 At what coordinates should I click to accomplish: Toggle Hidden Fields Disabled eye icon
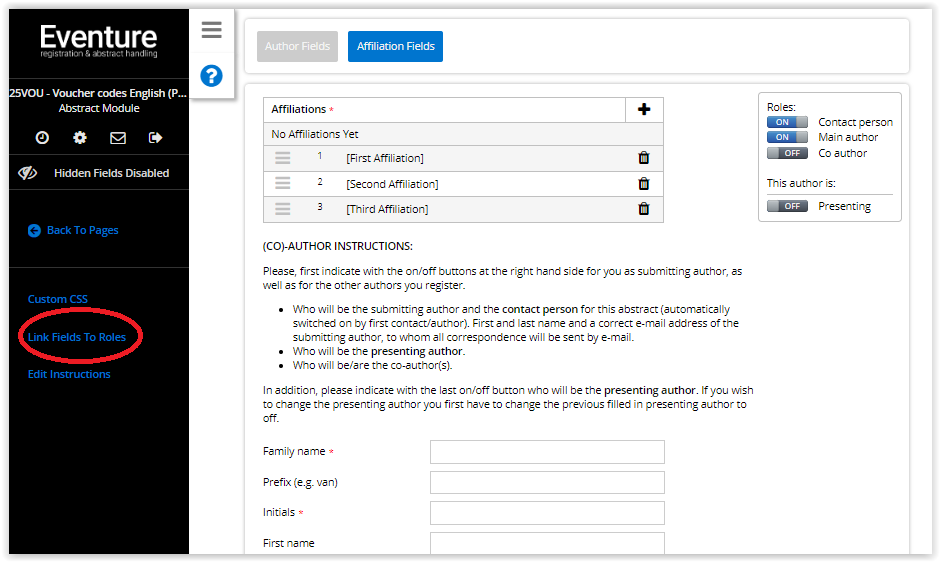[x=28, y=173]
